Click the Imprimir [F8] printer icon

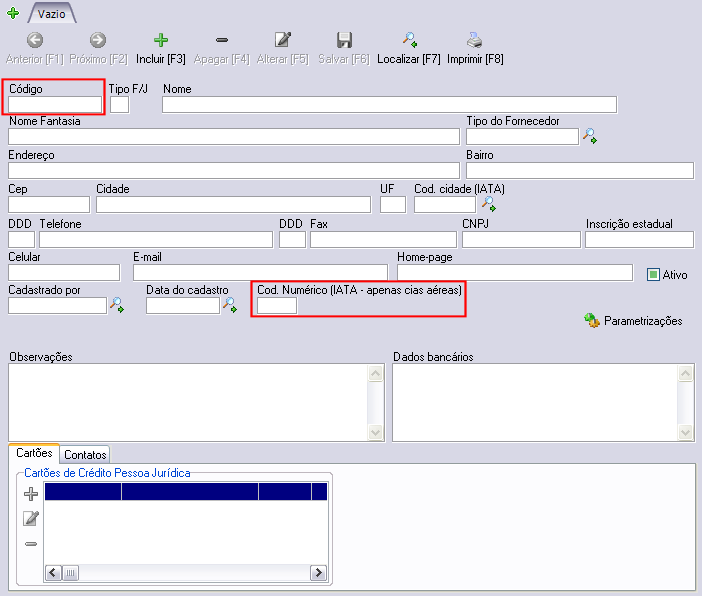pyautogui.click(x=475, y=40)
